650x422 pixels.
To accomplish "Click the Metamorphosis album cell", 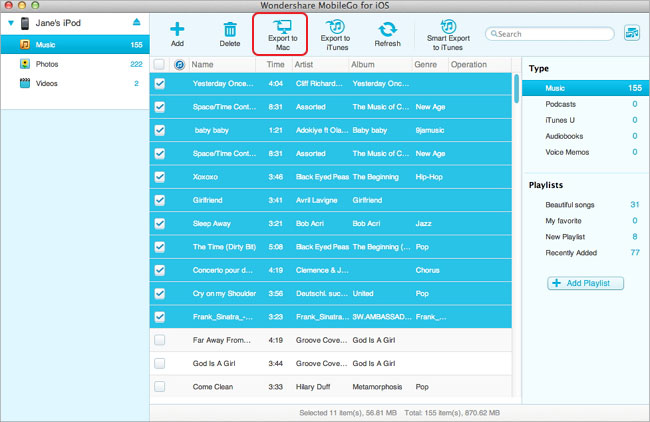I will tap(377, 387).
